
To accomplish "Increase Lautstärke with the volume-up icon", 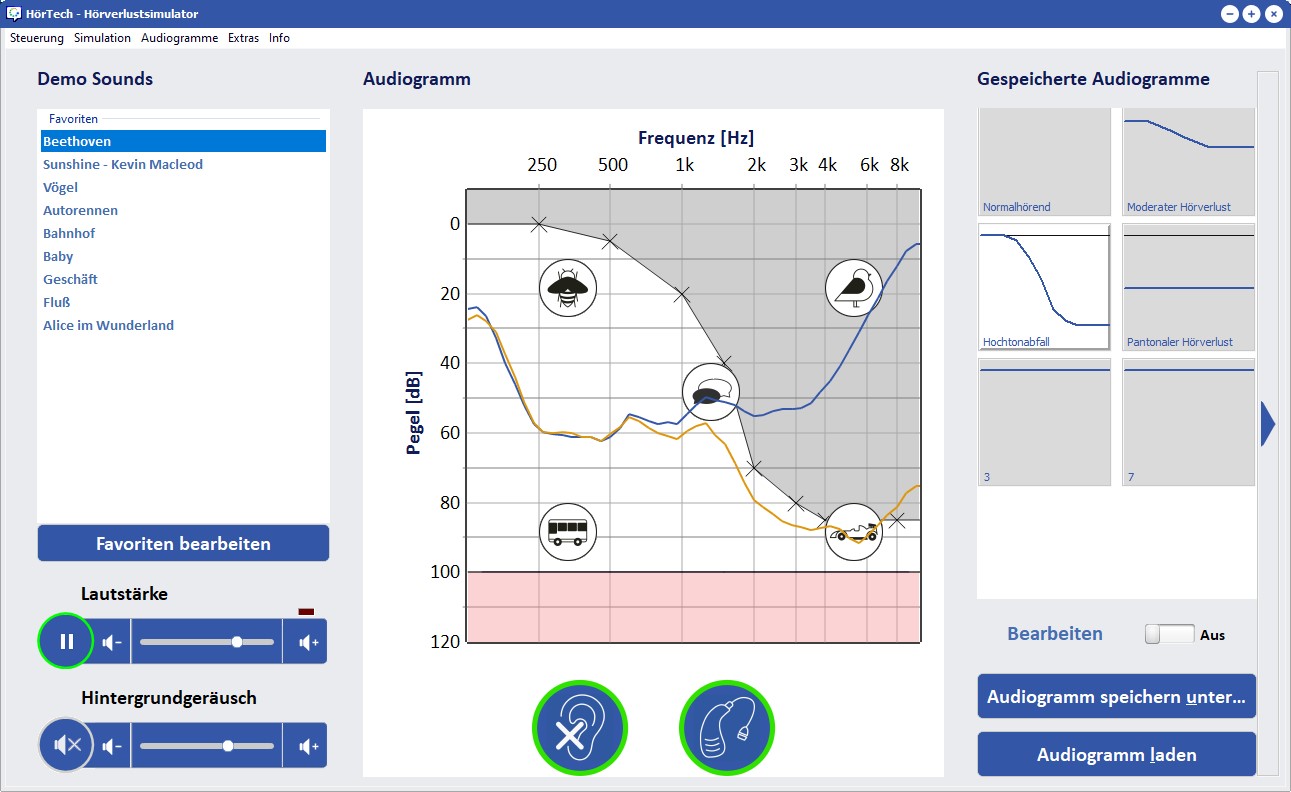I will [308, 642].
